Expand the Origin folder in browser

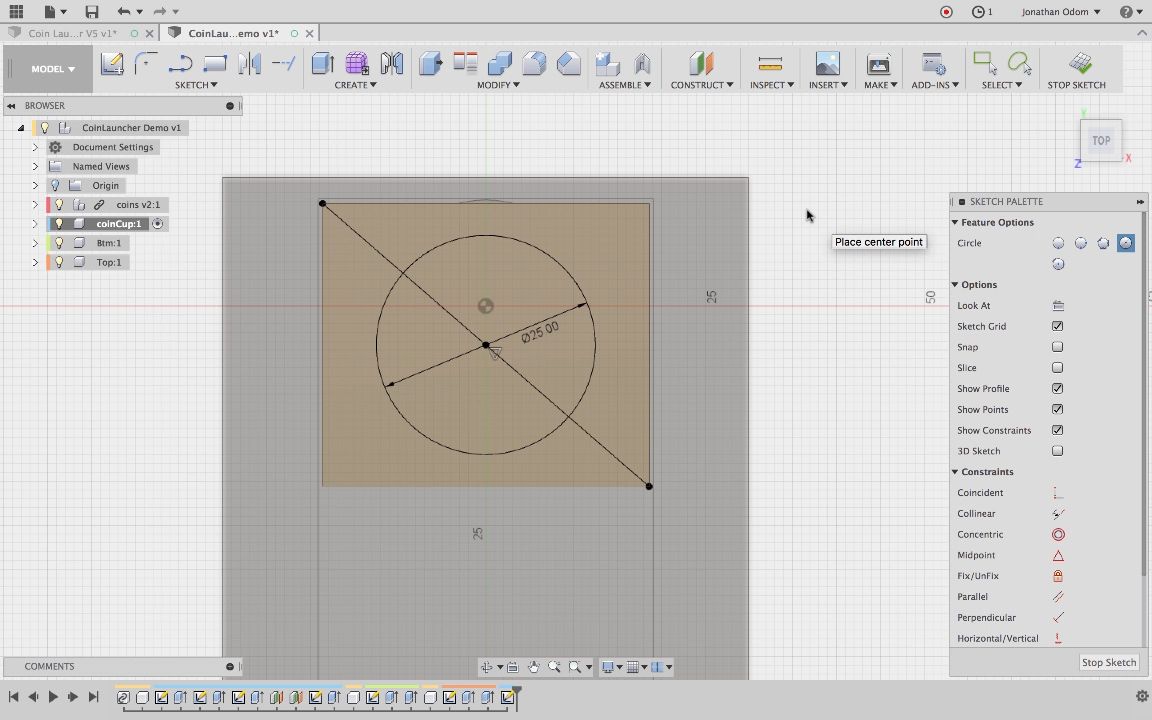tap(35, 186)
